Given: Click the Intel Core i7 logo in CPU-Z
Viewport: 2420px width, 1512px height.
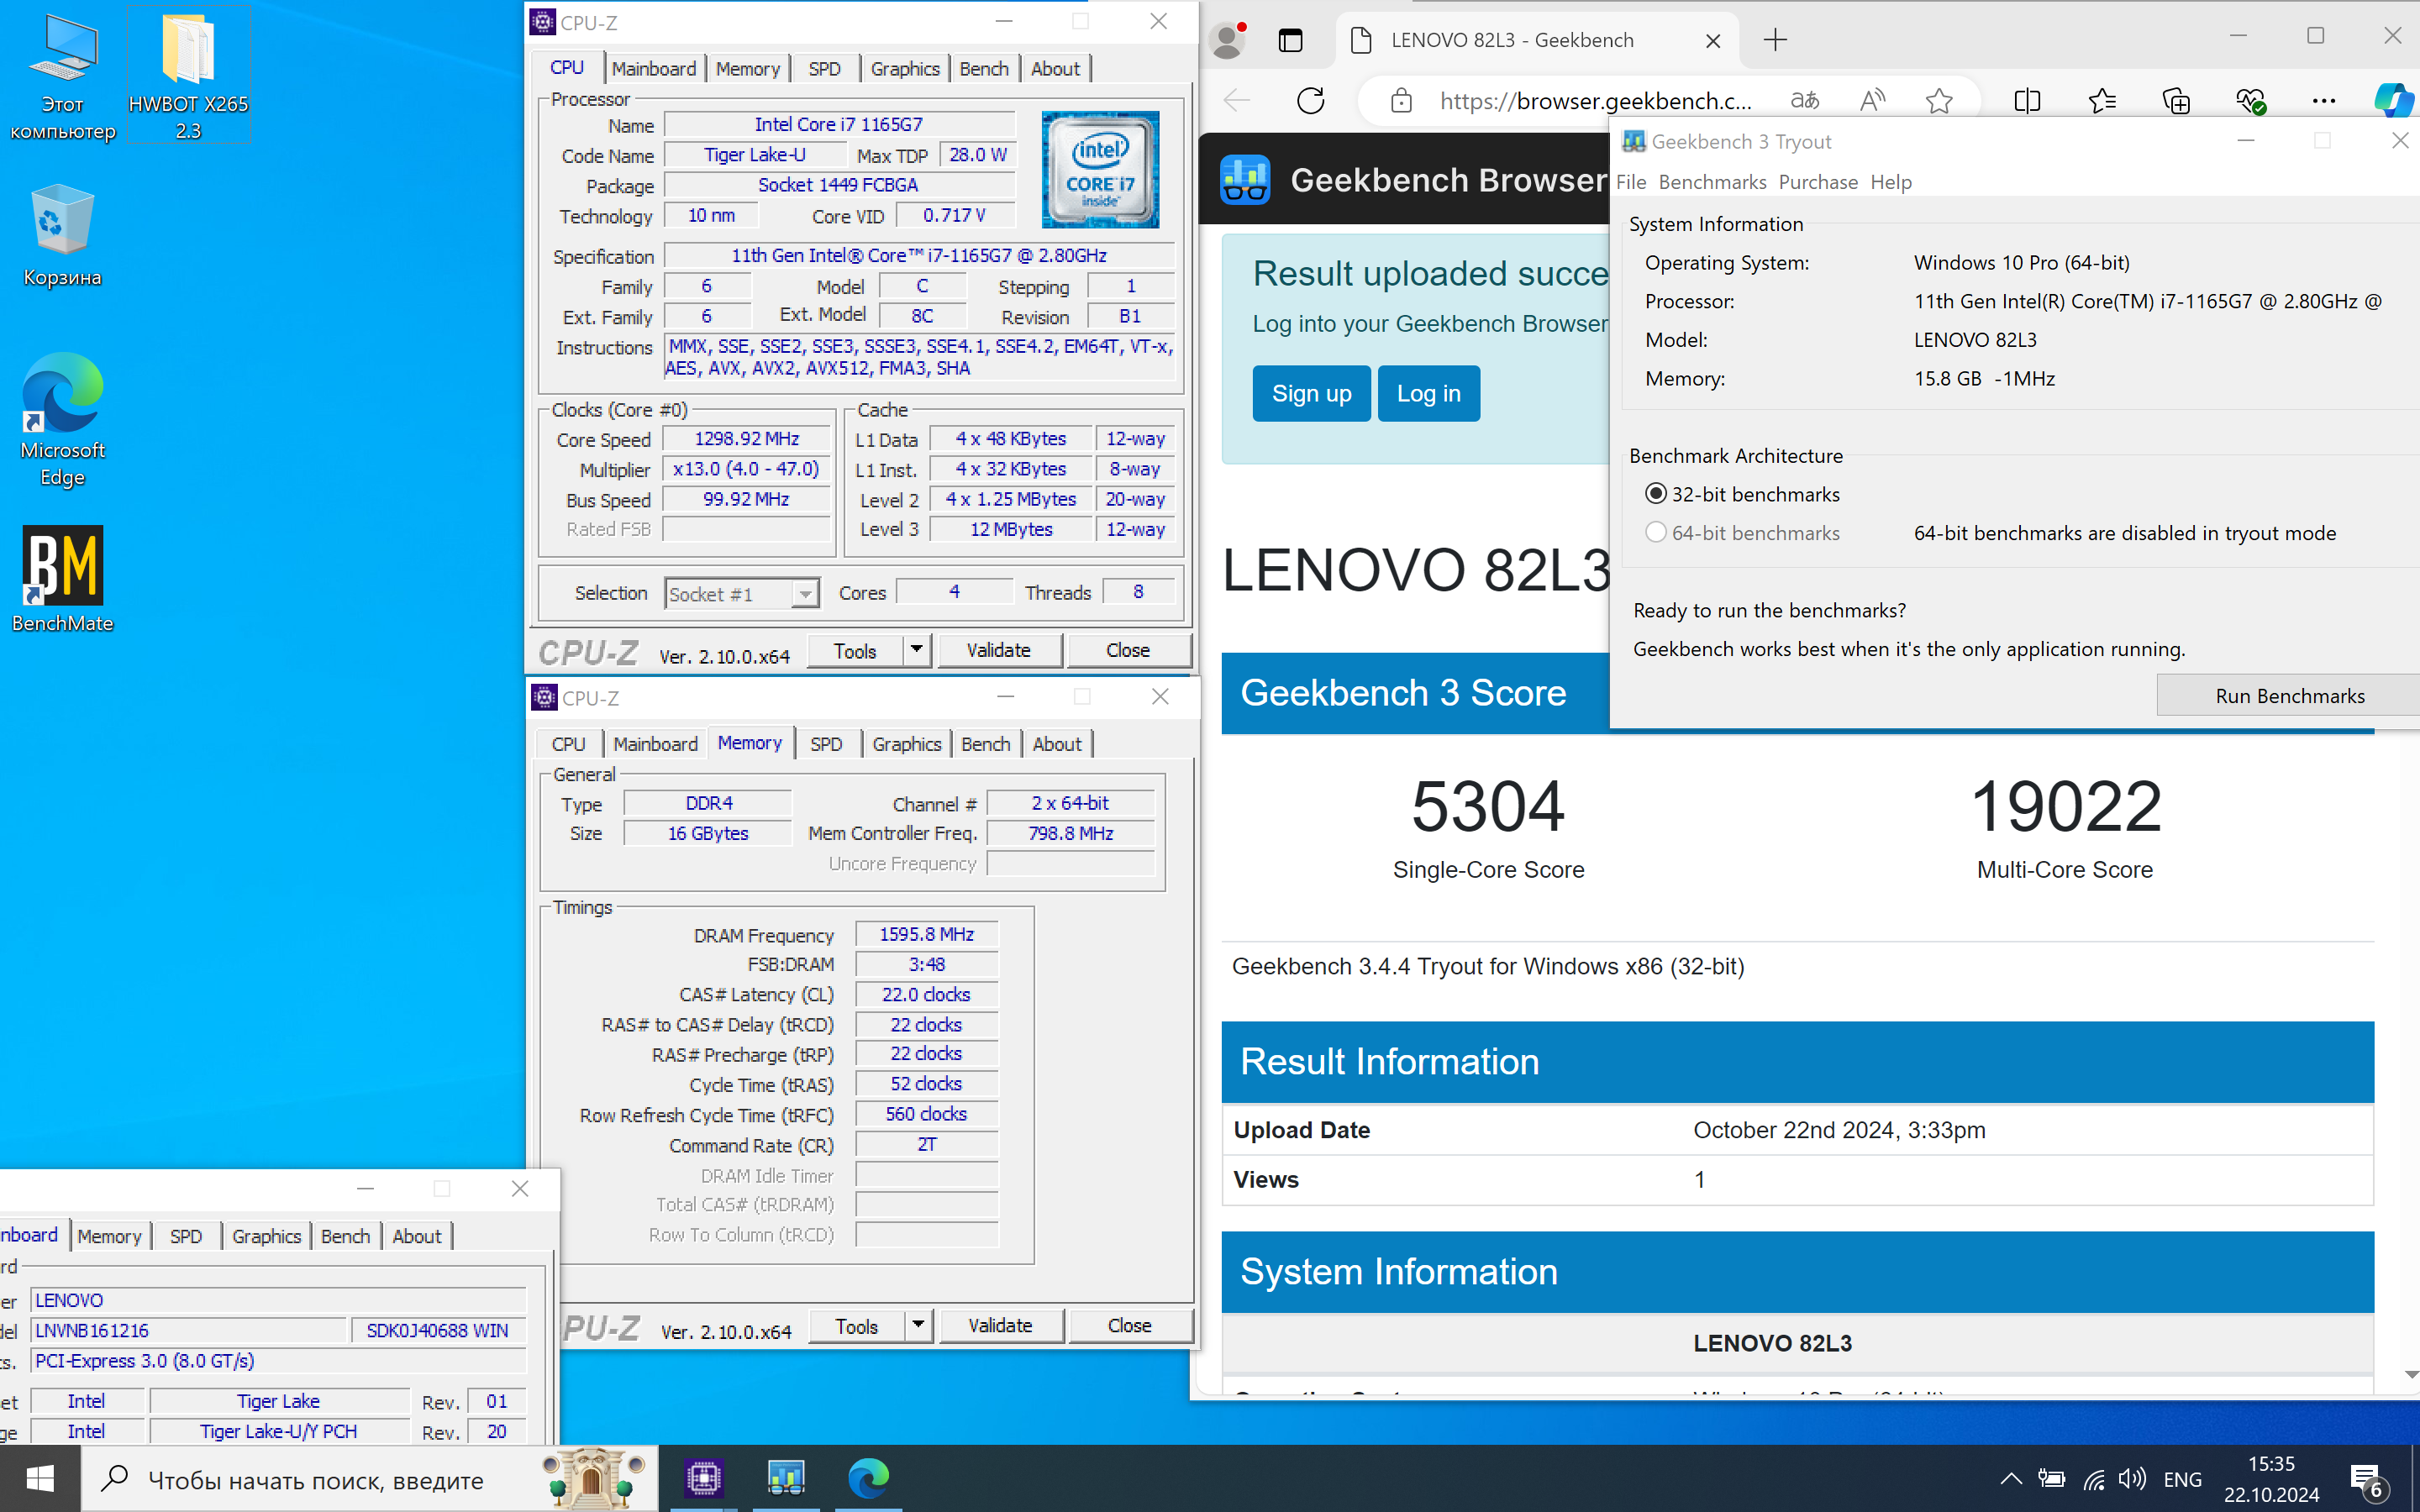Looking at the screenshot, I should click(1100, 169).
